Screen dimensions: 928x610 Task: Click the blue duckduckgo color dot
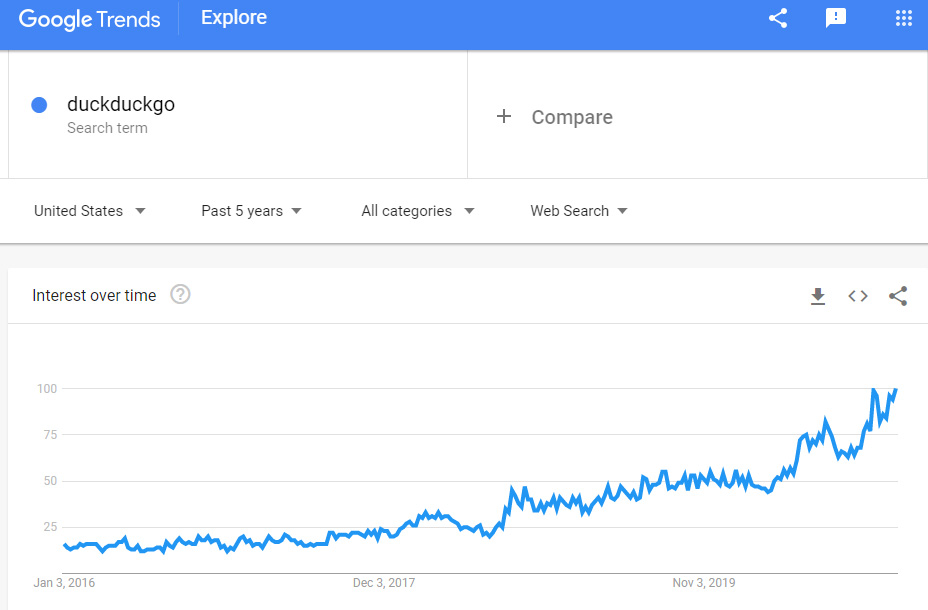39,105
